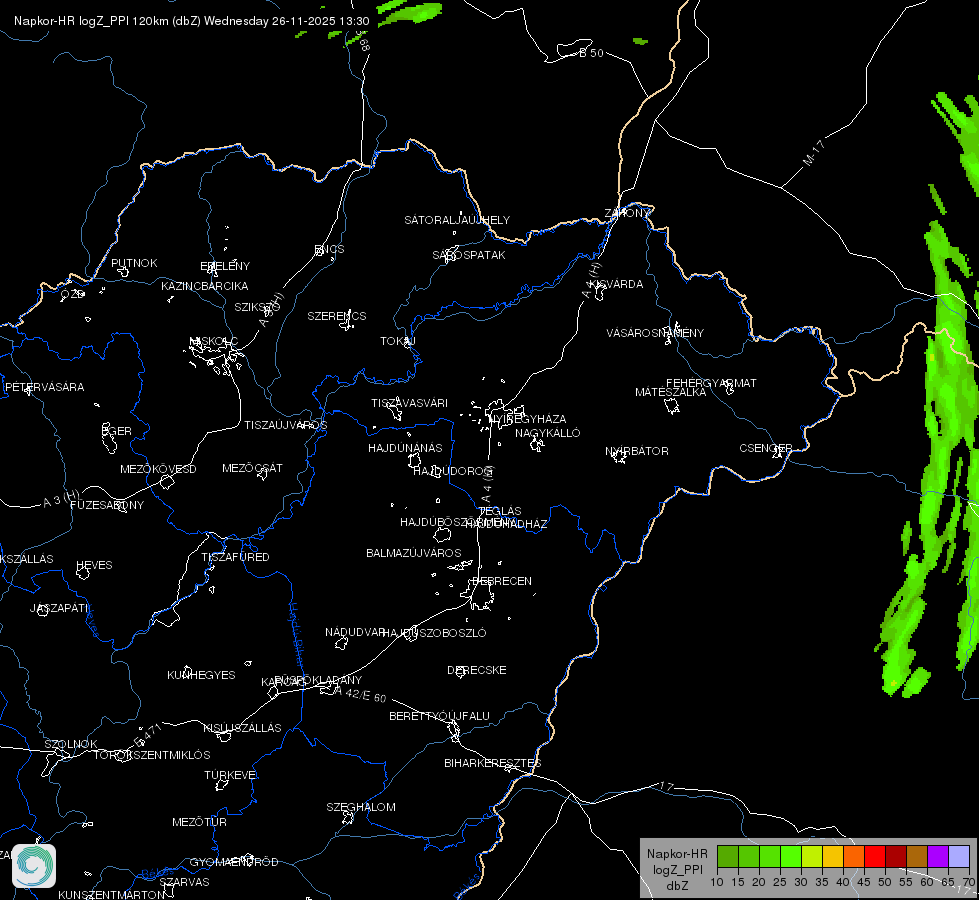The image size is (979, 900).
Task: Click the B 50 road label
Action: click(x=591, y=53)
